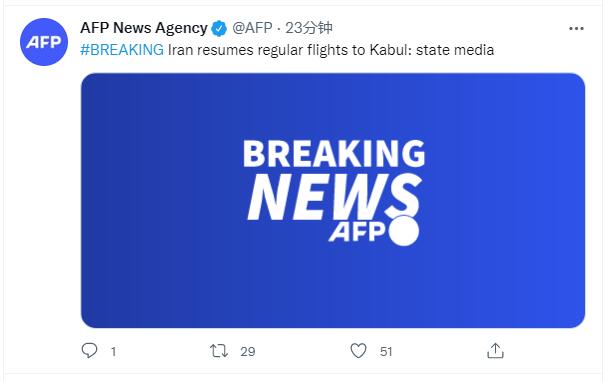The image size is (612, 381).
Task: Open the share upload arrow icon
Action: [495, 350]
